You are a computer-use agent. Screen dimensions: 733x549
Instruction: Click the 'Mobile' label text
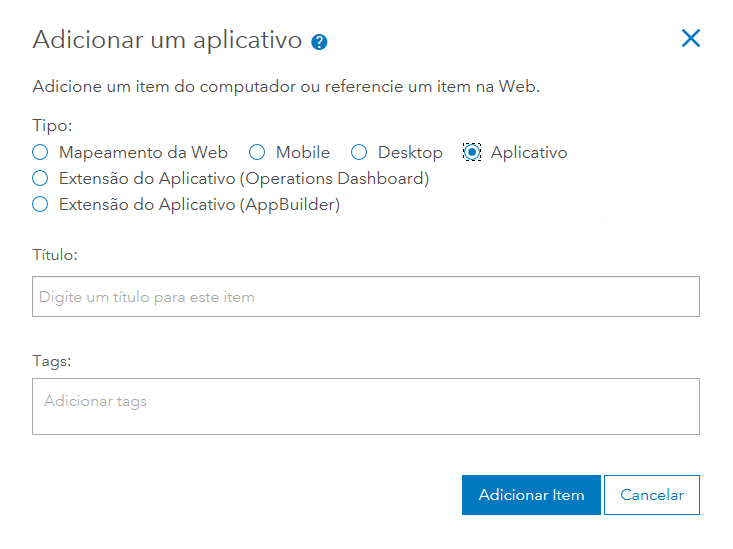click(303, 153)
